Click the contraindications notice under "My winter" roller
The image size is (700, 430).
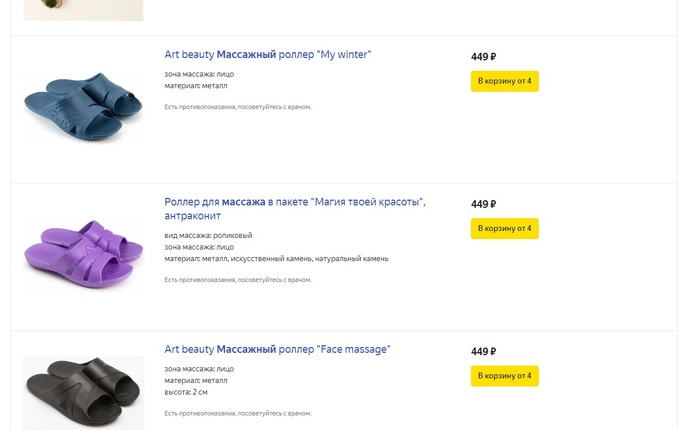click(237, 107)
